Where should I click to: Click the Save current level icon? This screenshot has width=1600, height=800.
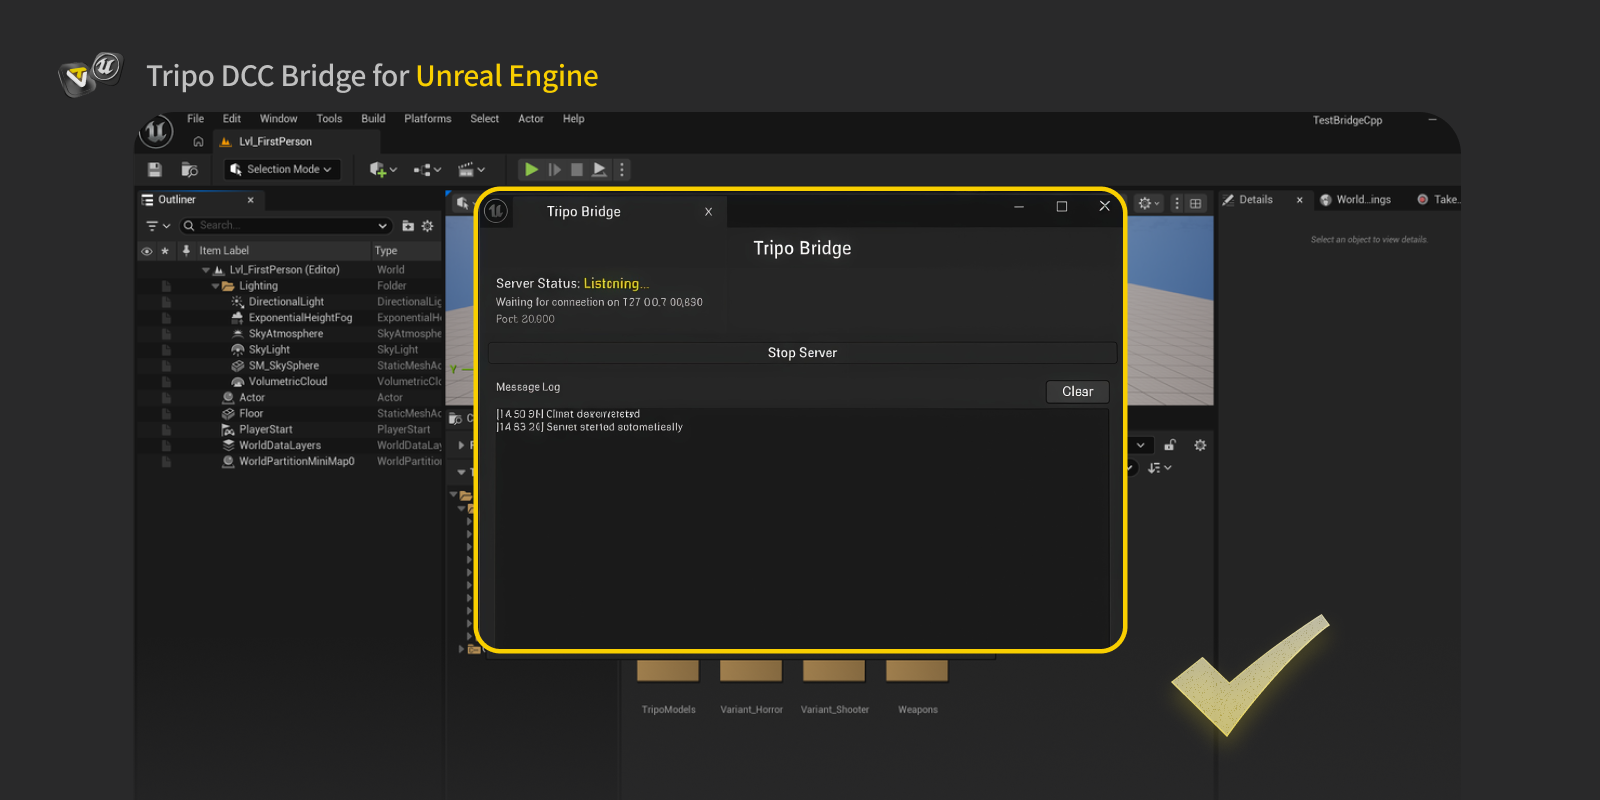[154, 170]
